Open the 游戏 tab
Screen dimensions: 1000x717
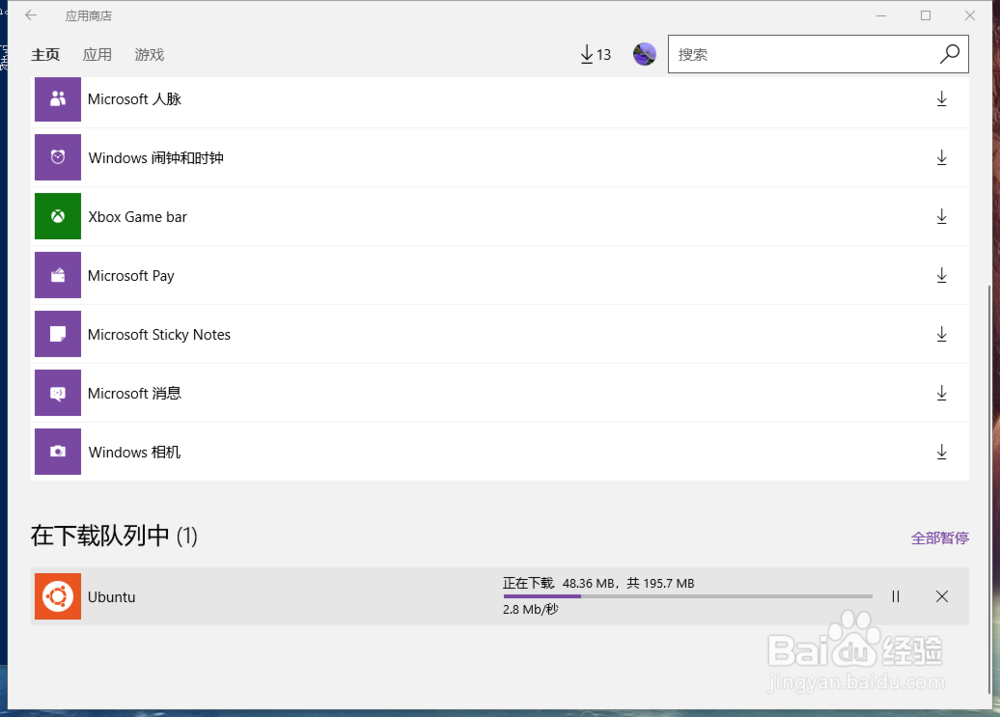click(x=149, y=55)
